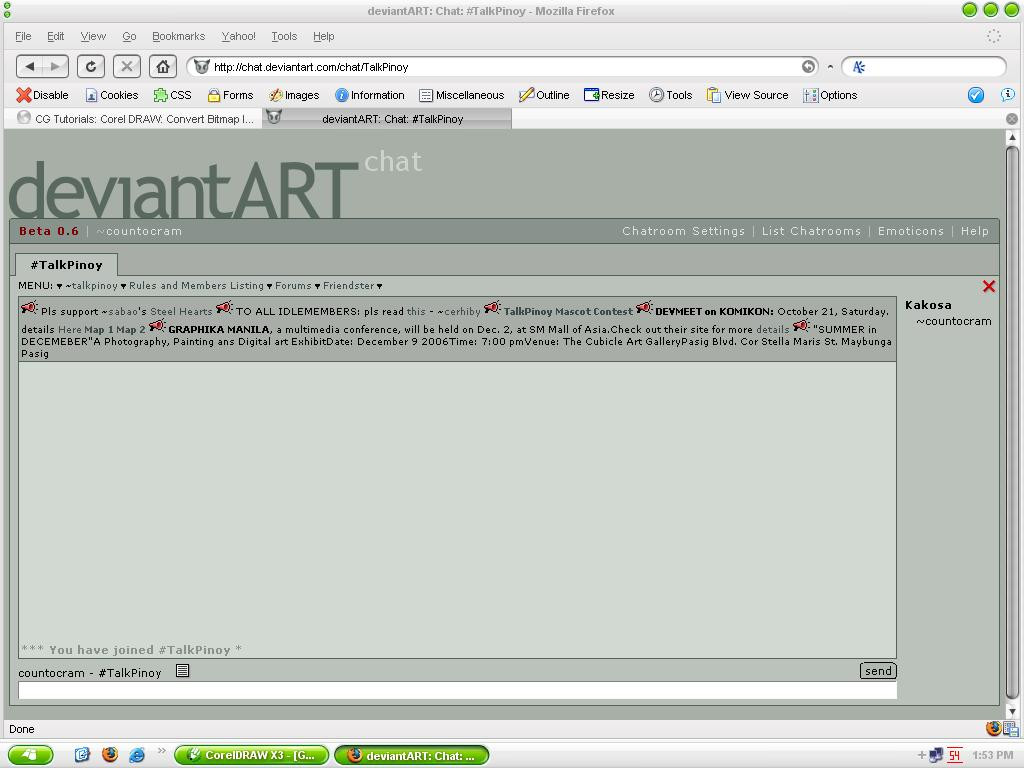1024x768 pixels.
Task: Open the Information developer toolbar menu
Action: point(370,95)
